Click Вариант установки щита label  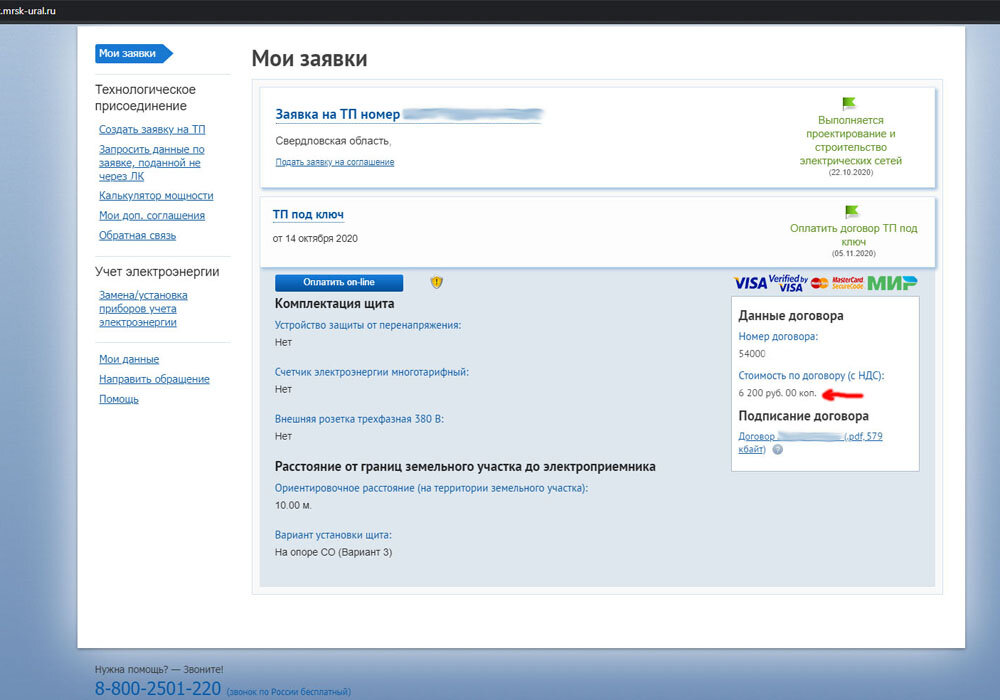(334, 536)
